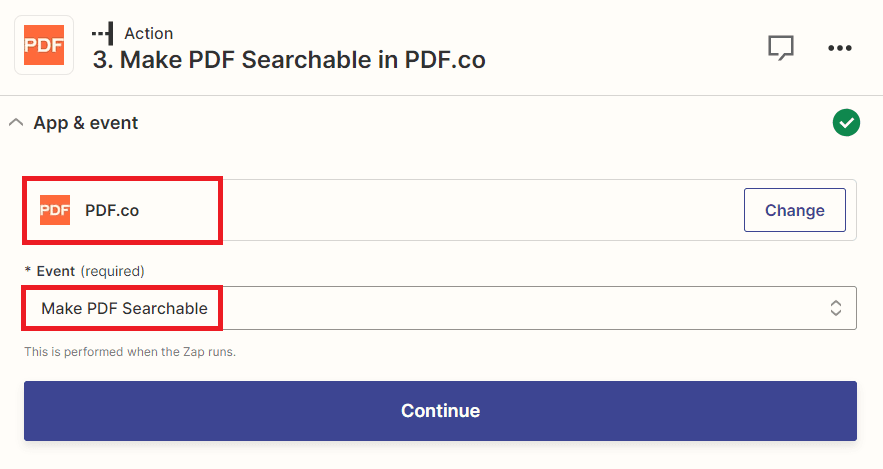Click empty area of the app selection field

pos(479,210)
